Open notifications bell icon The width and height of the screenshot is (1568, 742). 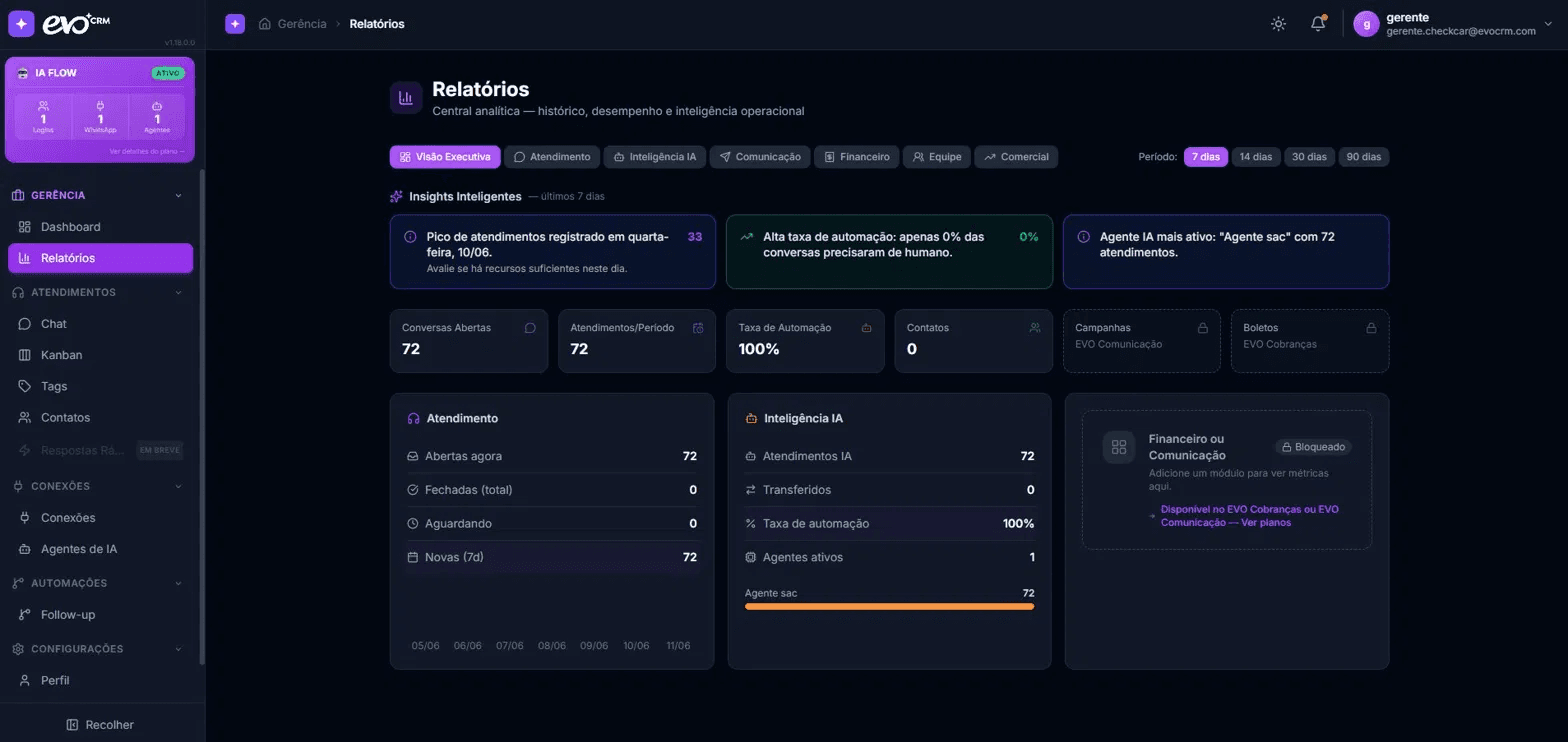[1318, 24]
